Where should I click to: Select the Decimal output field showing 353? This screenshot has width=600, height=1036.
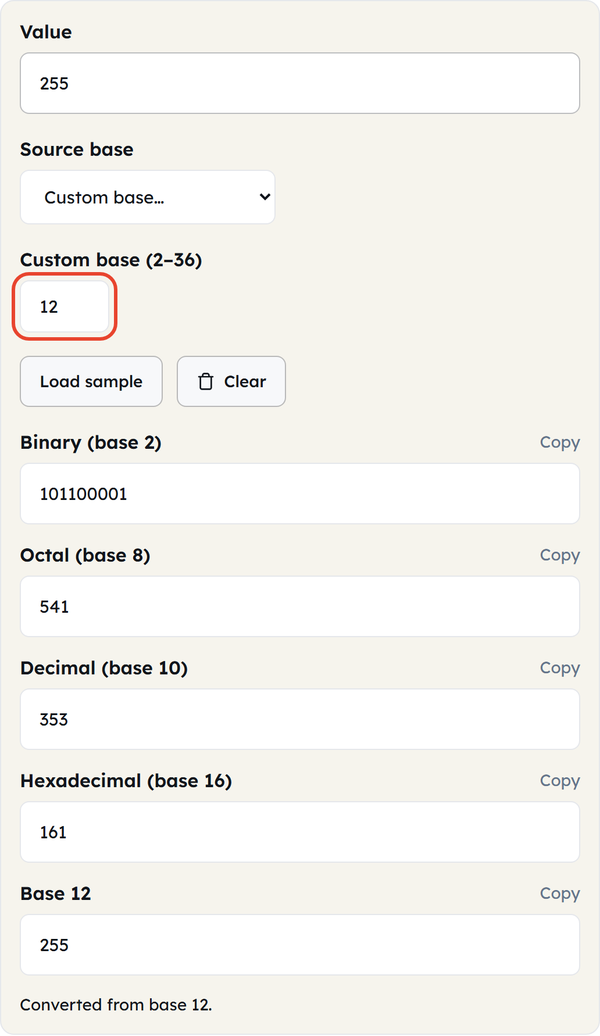pyautogui.click(x=300, y=720)
